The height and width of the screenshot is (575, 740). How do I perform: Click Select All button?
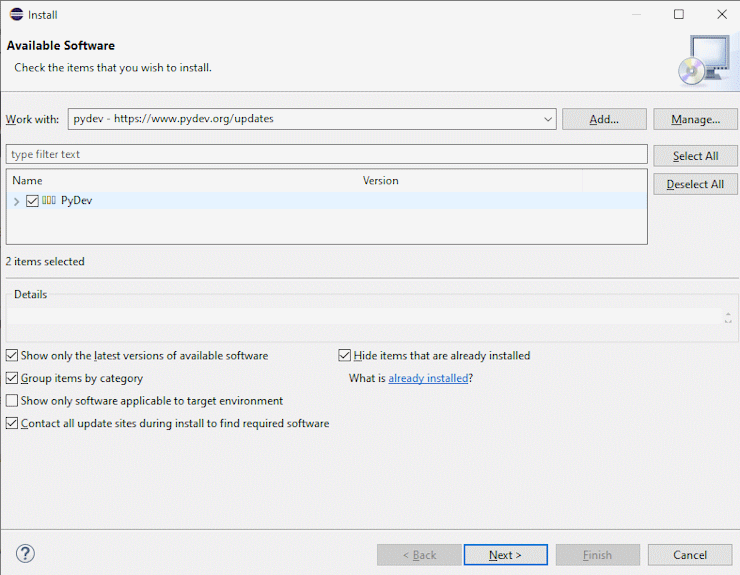[x=695, y=156]
